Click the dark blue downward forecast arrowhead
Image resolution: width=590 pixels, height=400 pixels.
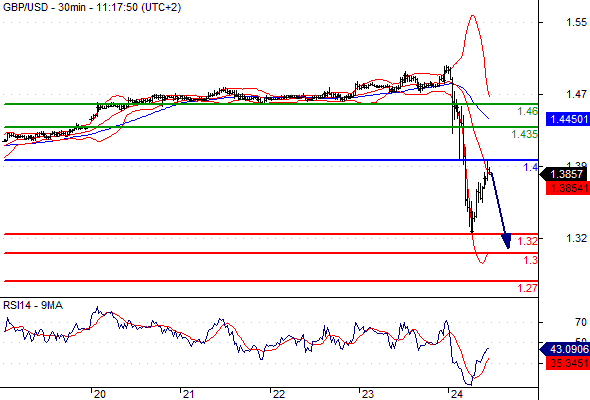pos(506,240)
